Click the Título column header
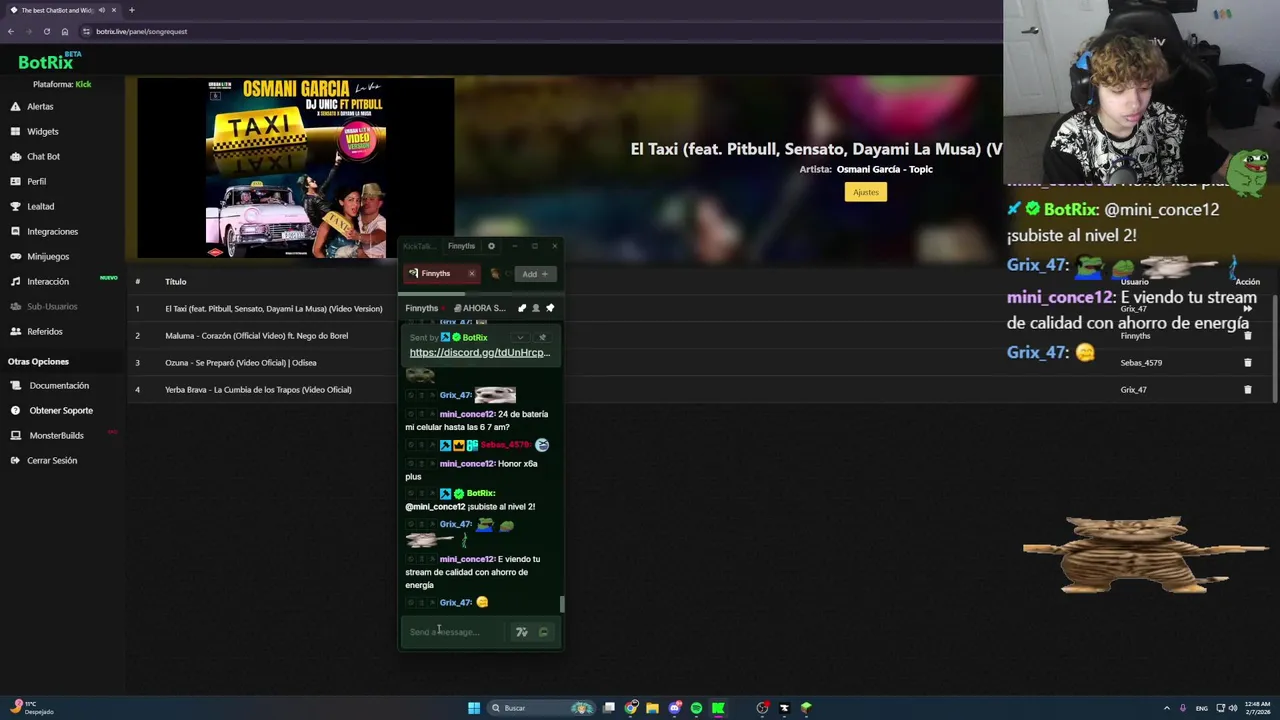This screenshot has height=720, width=1280. pos(175,281)
